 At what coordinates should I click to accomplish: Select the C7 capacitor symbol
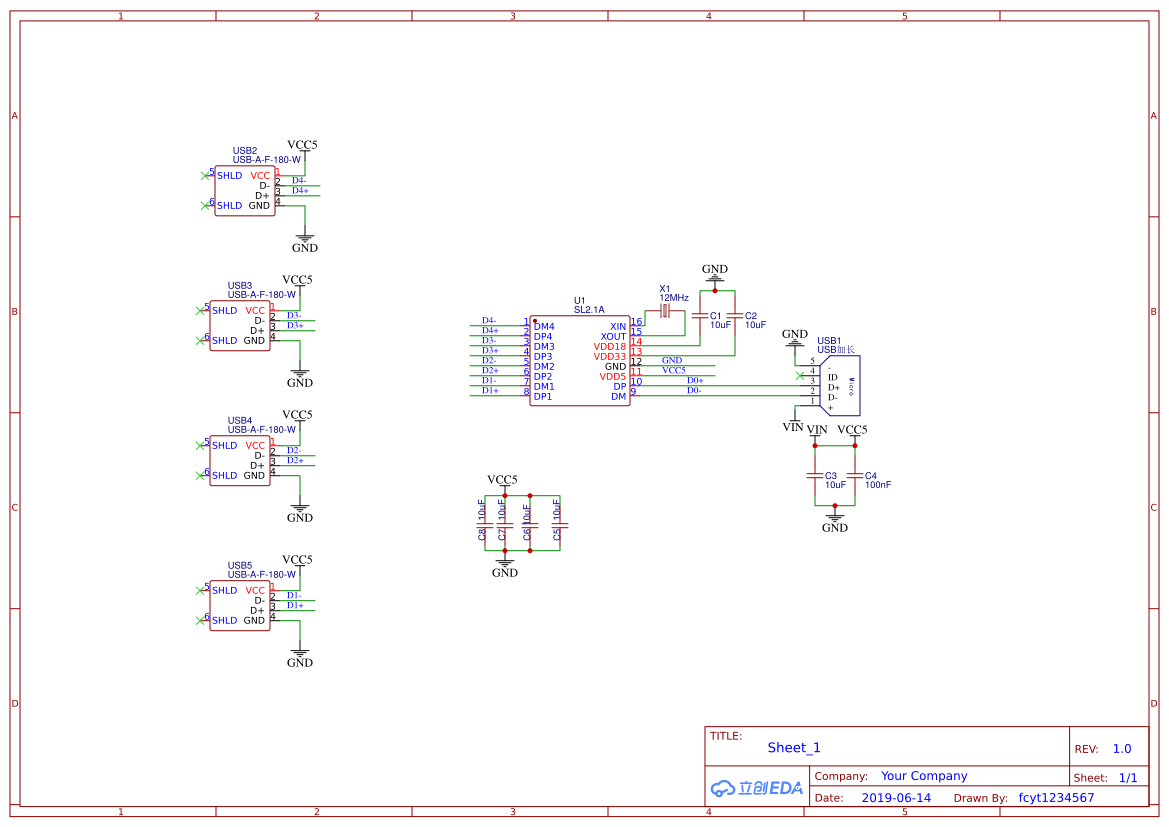pos(505,525)
